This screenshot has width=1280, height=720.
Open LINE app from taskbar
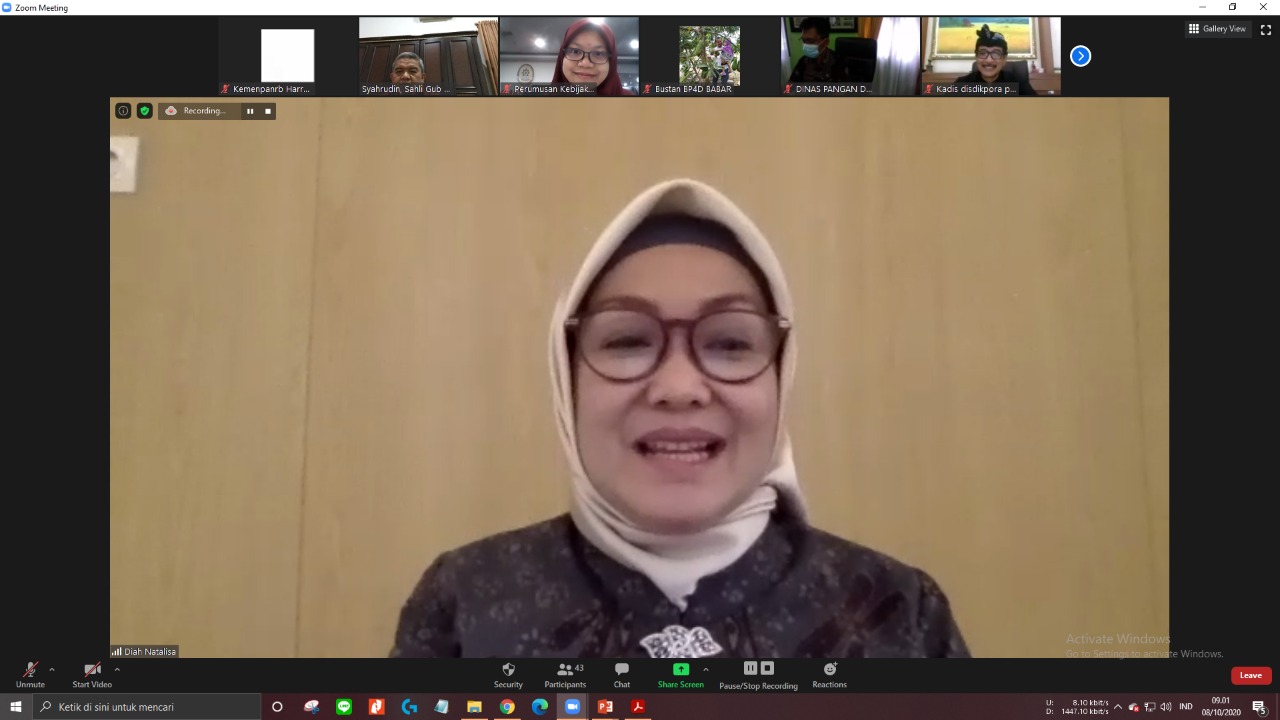(x=344, y=707)
